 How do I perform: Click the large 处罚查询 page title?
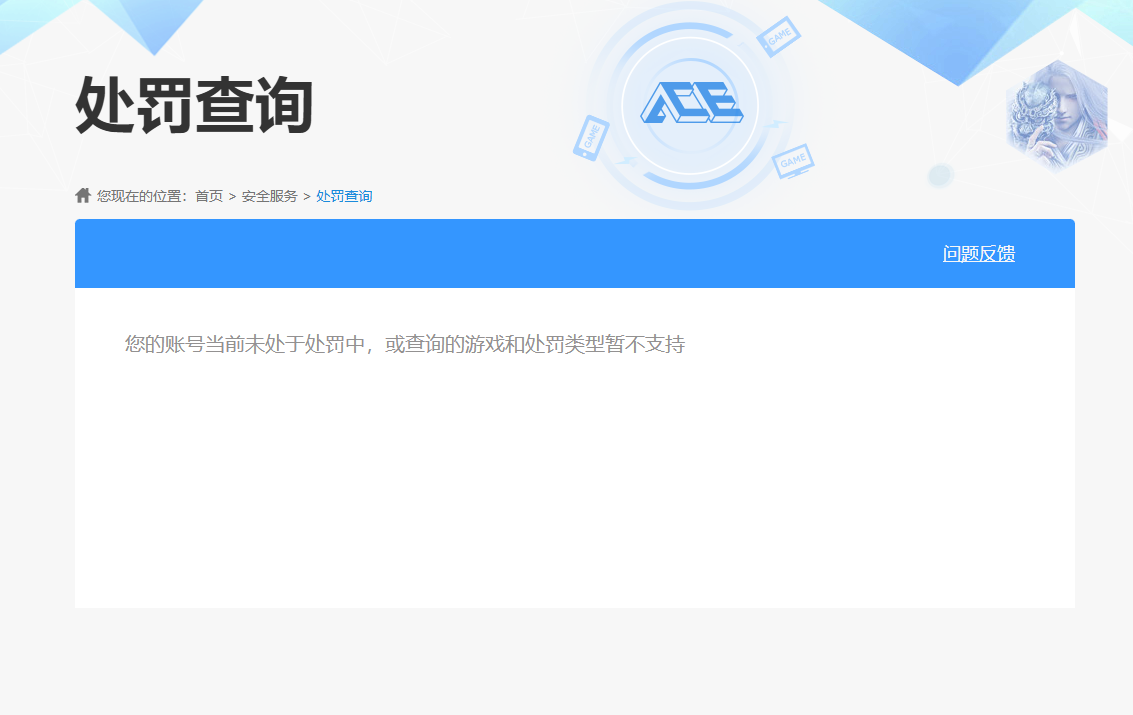pos(194,105)
